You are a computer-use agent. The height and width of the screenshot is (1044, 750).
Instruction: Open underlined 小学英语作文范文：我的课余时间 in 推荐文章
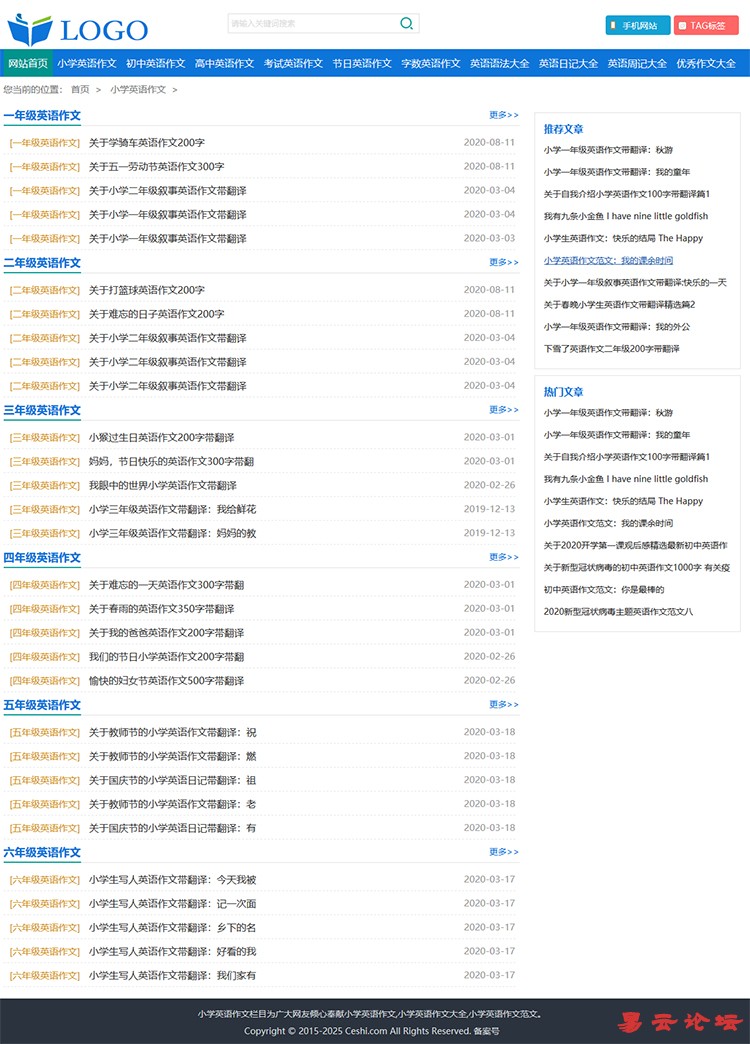pos(608,260)
